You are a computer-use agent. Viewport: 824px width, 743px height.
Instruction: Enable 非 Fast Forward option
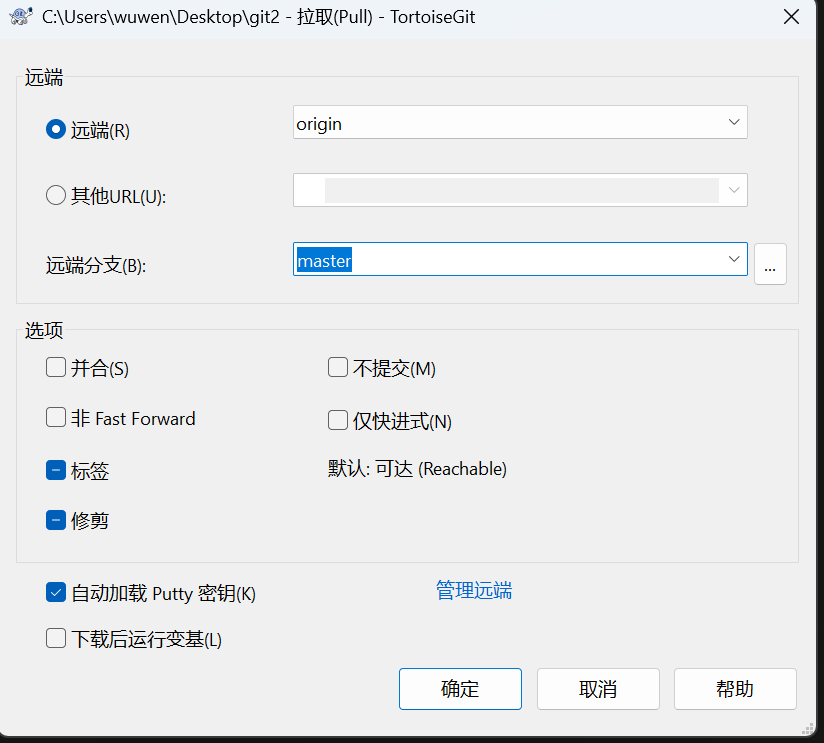55,418
